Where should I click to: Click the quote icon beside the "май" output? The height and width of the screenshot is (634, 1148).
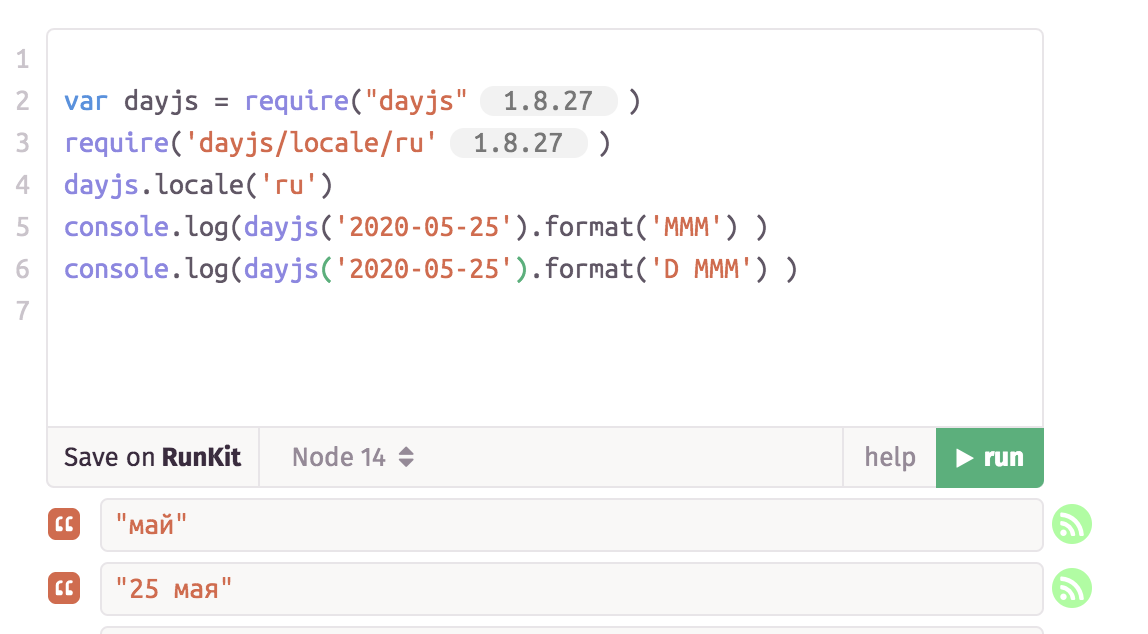click(64, 523)
